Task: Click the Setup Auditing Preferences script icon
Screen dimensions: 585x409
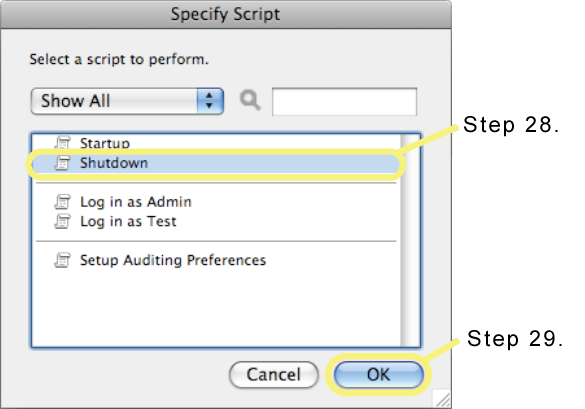Action: 62,260
